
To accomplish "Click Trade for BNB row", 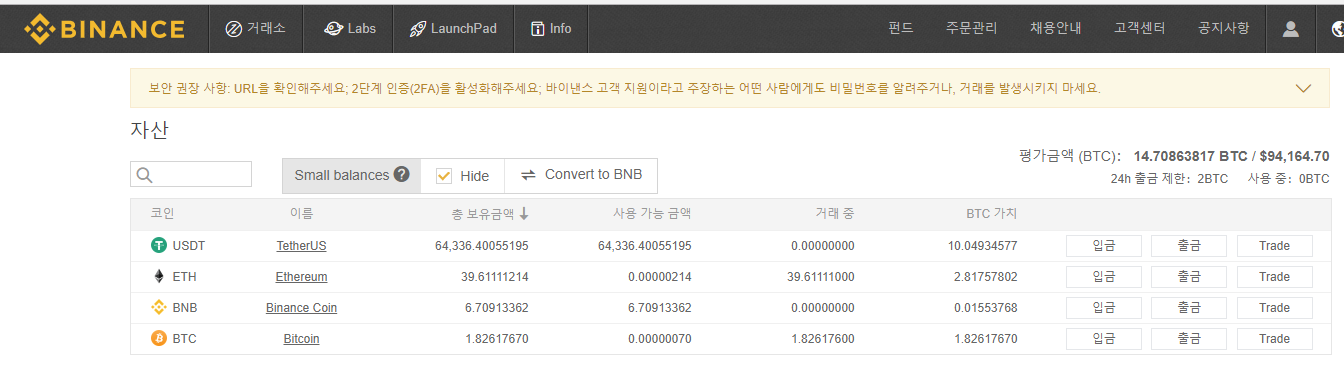I will tap(1275, 308).
